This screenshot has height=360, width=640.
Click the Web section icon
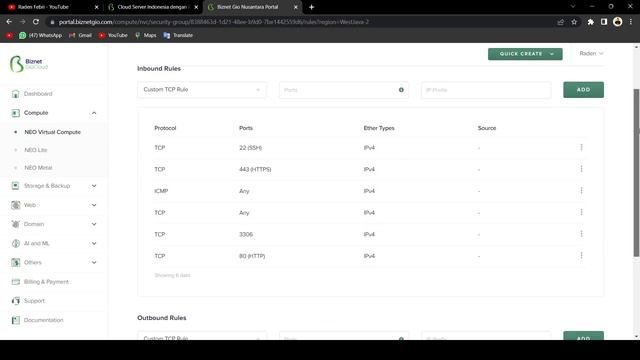(x=16, y=205)
